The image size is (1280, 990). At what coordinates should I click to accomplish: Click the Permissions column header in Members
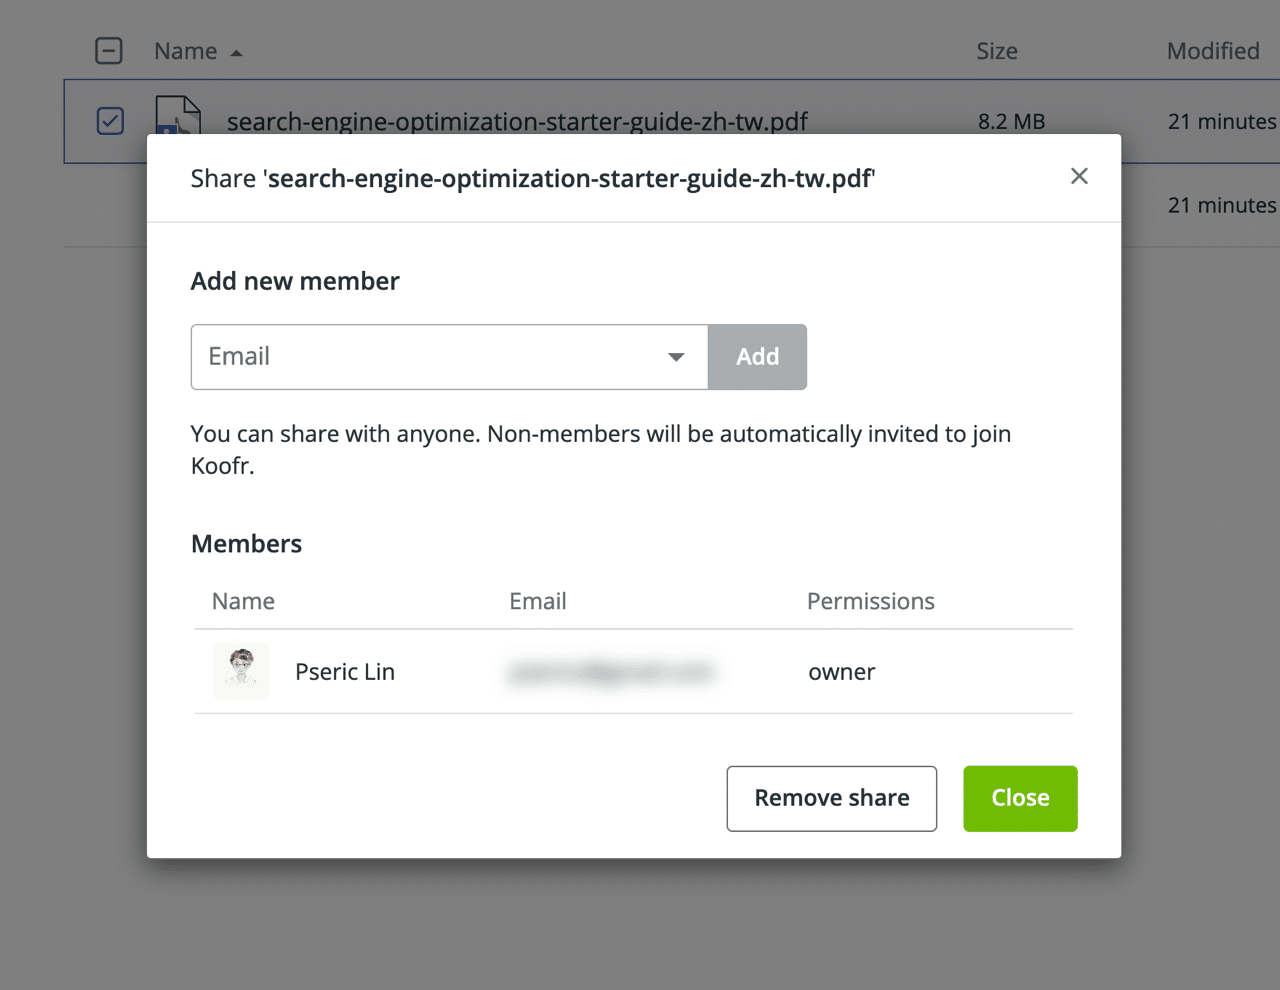[870, 601]
